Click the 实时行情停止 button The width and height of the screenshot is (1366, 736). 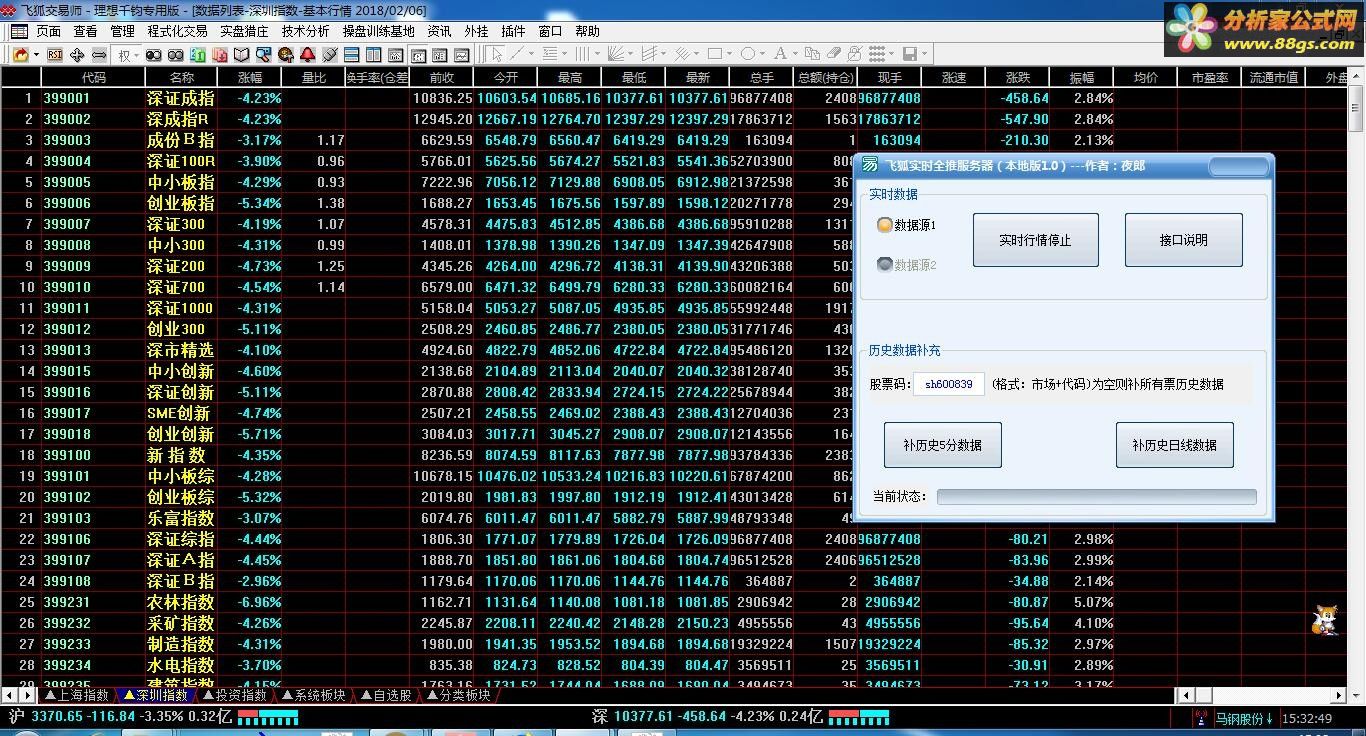[1035, 240]
